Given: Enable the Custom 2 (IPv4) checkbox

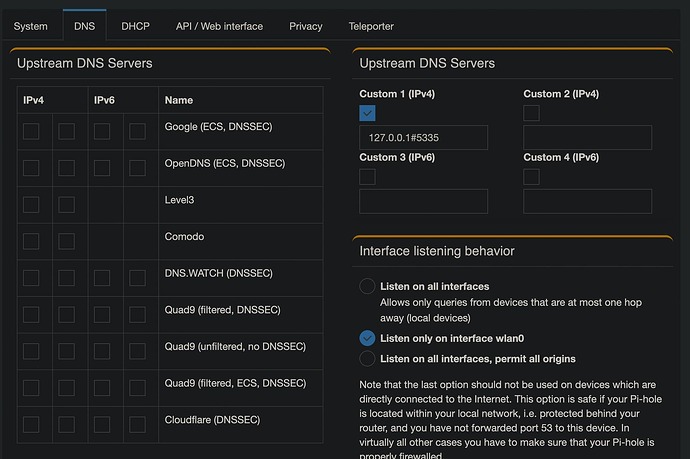Looking at the screenshot, I should [x=532, y=113].
